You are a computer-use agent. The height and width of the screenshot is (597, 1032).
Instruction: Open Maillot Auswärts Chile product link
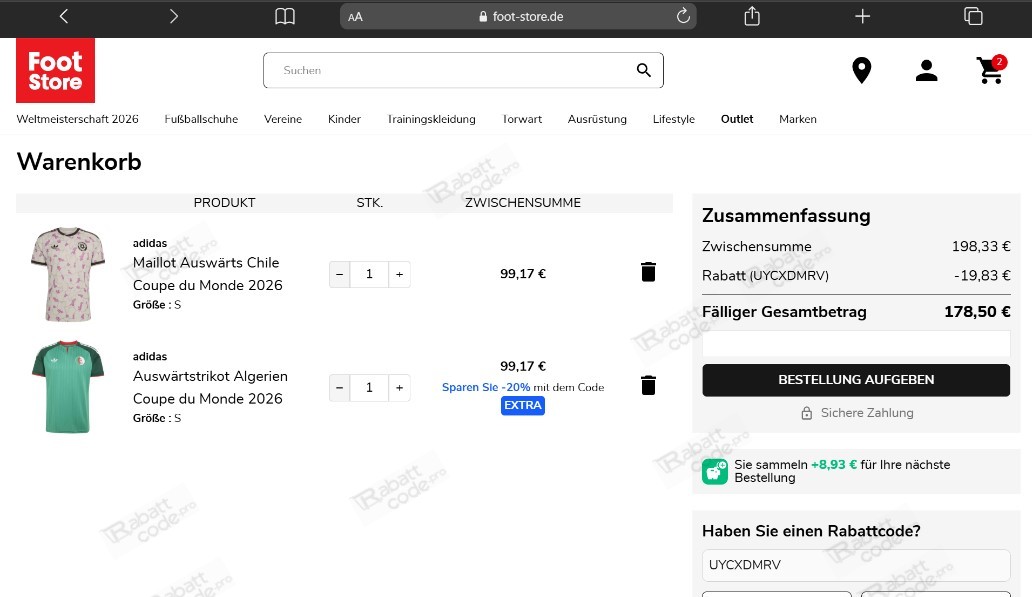(207, 274)
